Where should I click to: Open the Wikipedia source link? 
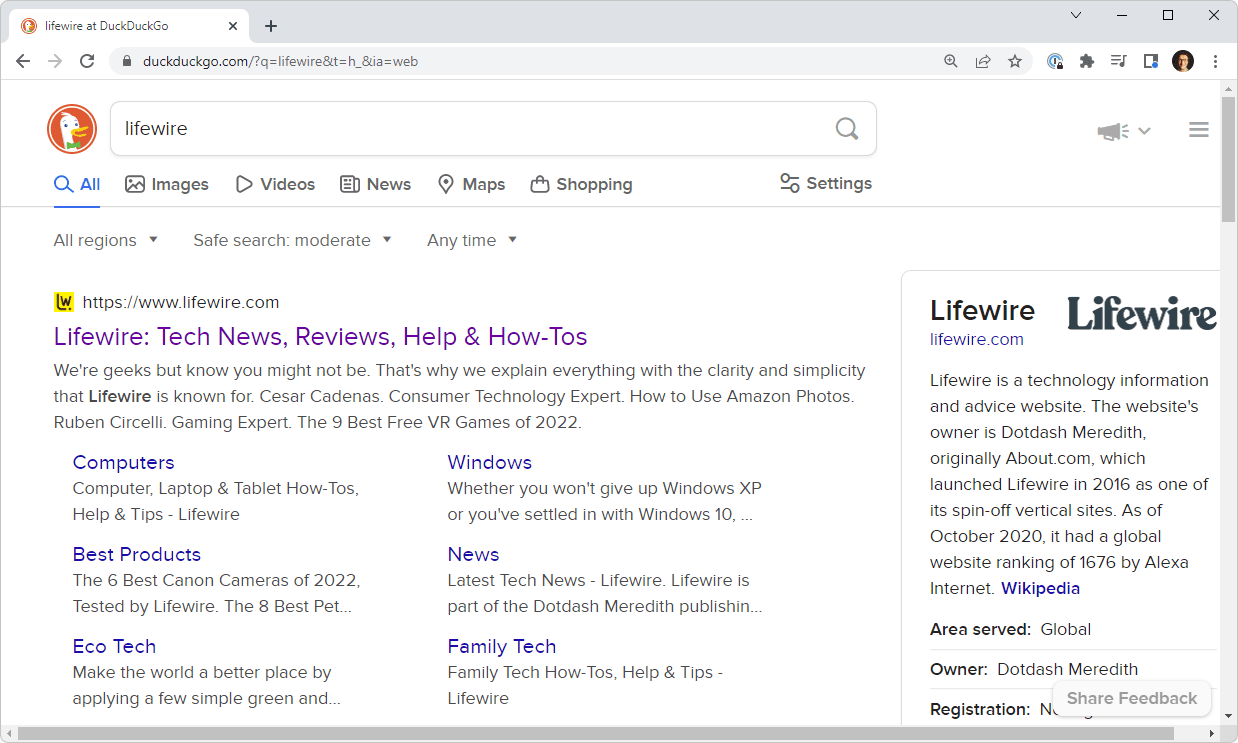click(x=1040, y=588)
